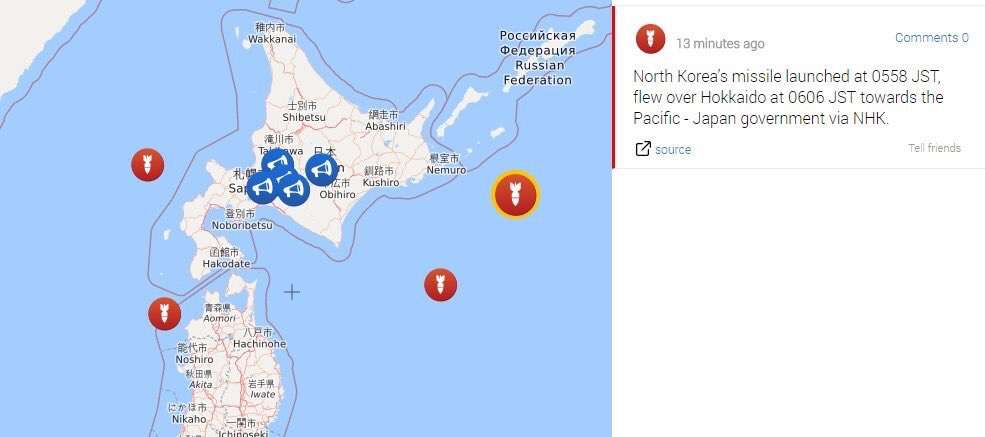The height and width of the screenshot is (437, 985).
Task: Select the highlighted missile marker east of Nemuro
Action: click(x=515, y=195)
